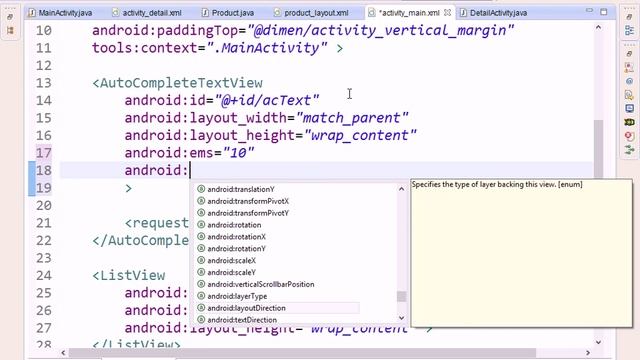This screenshot has width=640, height=360.
Task: Switch to the DetailActivity.java tab
Action: tap(493, 13)
